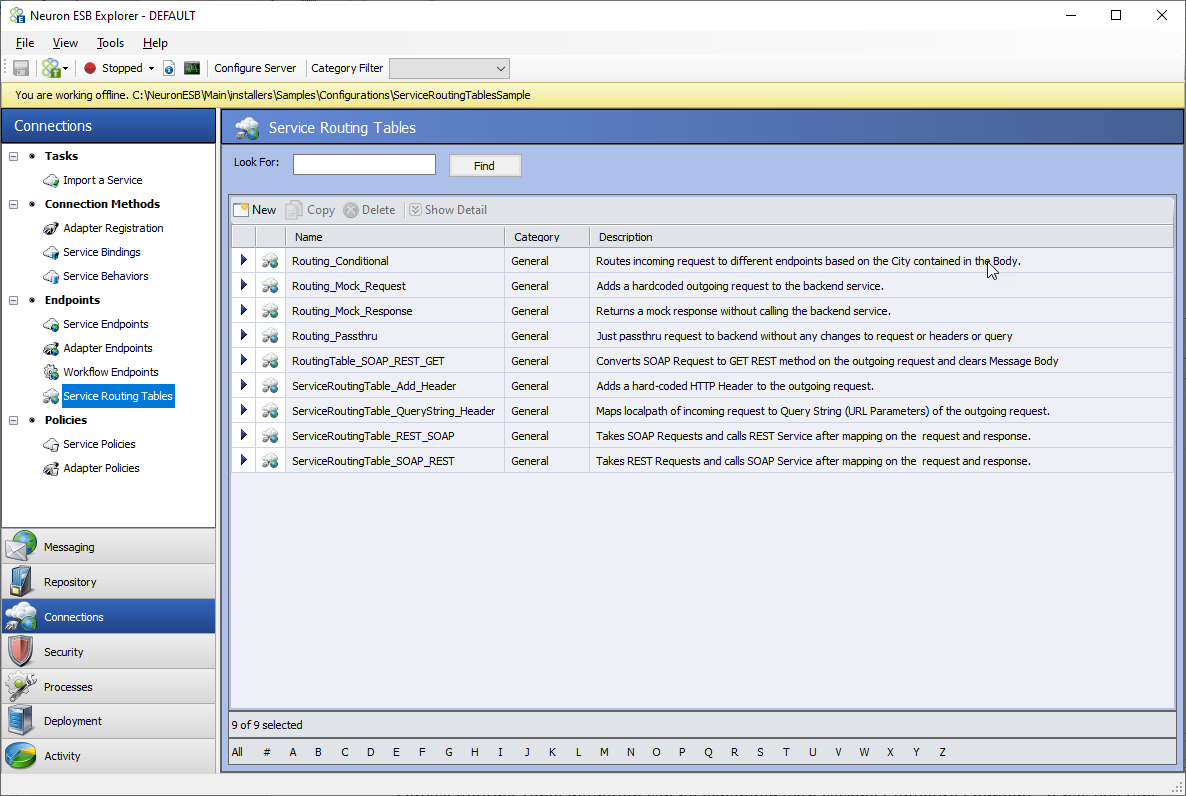Click the routing icon in Routing_Passthru row
Screen dimensions: 1186x796
pos(270,336)
